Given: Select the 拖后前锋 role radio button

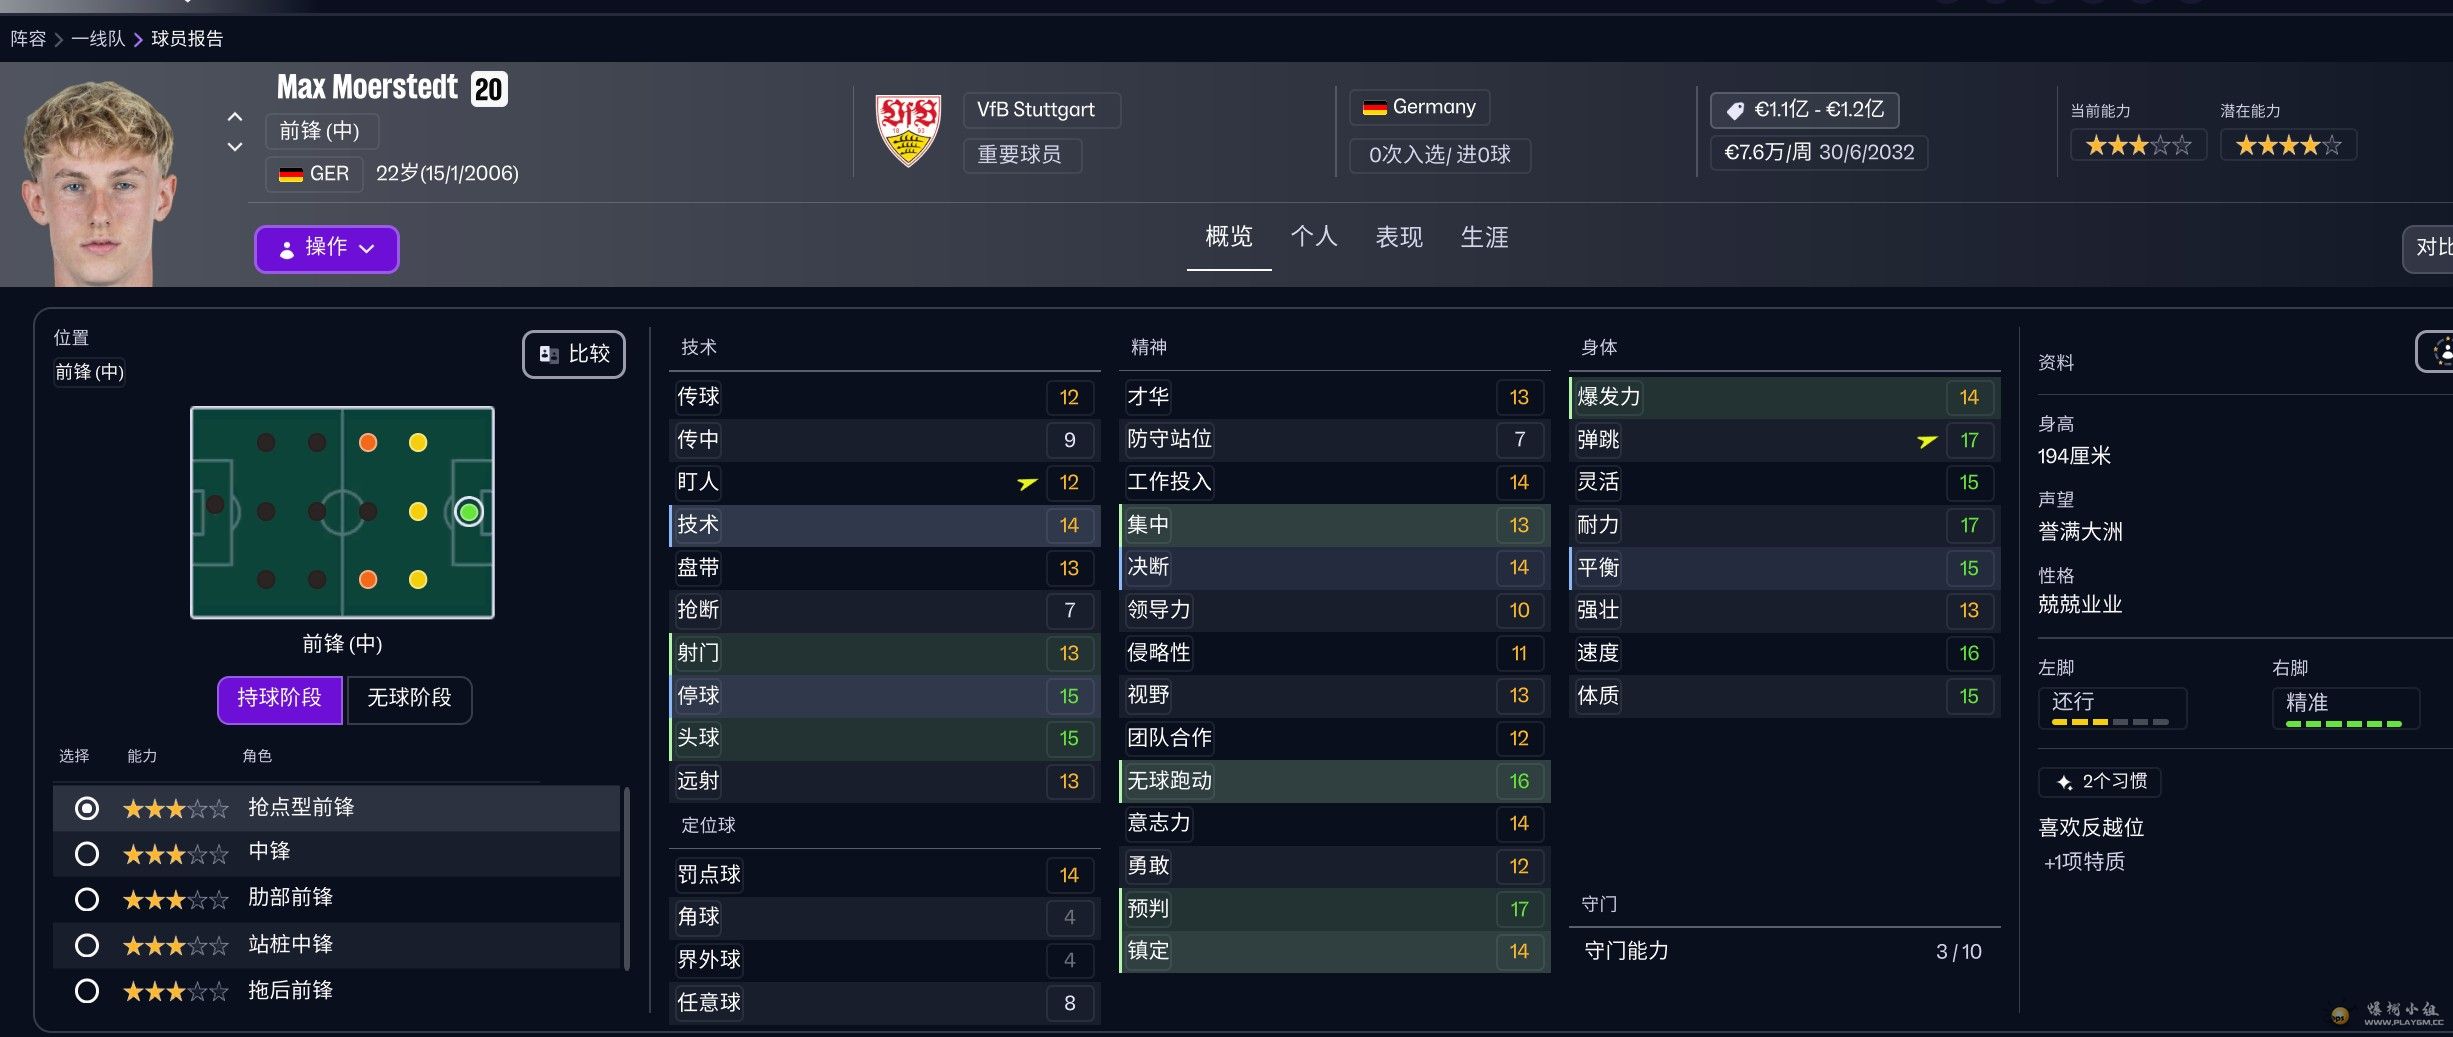Looking at the screenshot, I should (87, 991).
